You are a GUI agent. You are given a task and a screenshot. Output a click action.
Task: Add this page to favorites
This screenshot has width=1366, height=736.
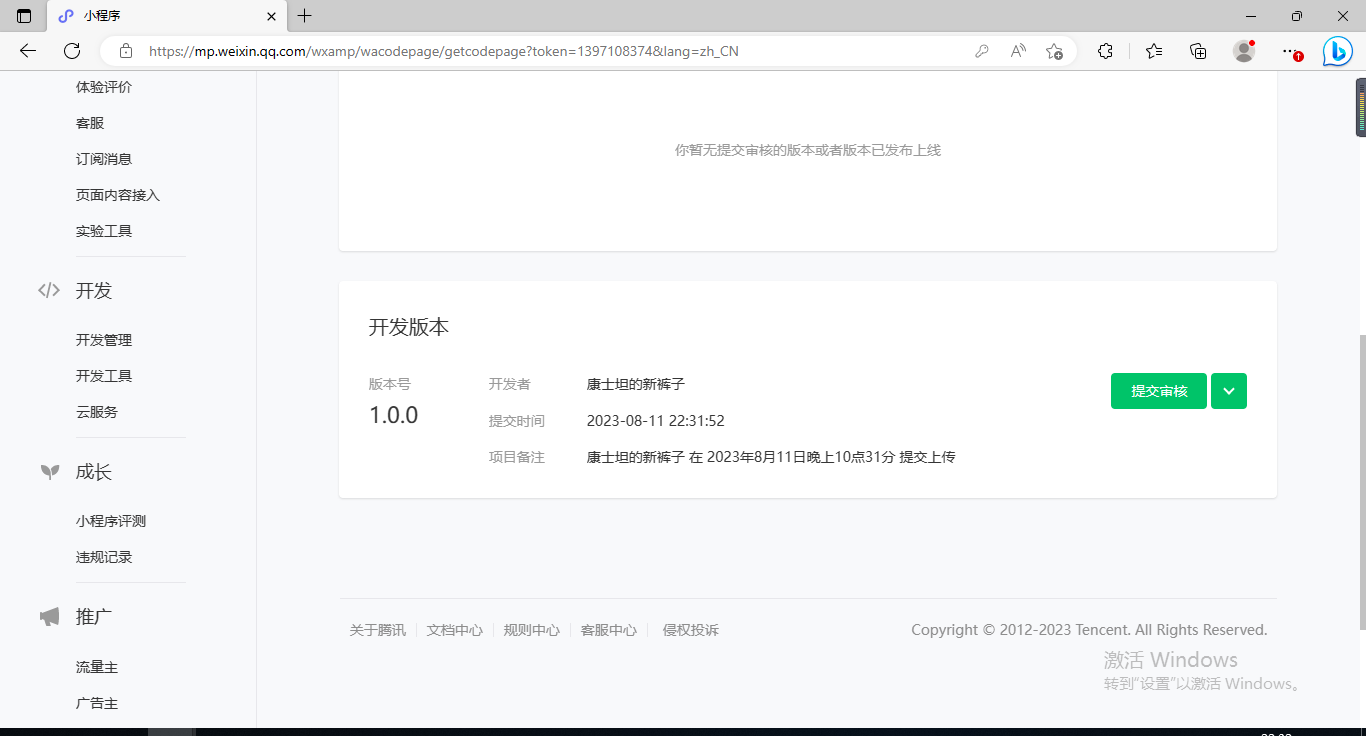tap(1054, 51)
